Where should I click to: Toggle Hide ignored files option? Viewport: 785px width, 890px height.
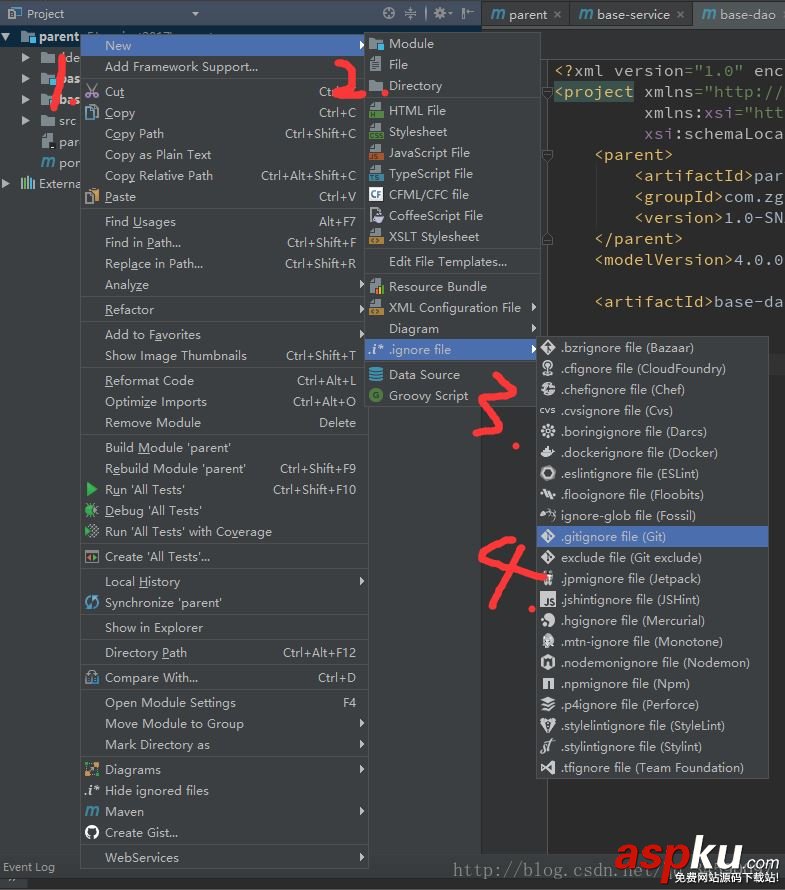[224, 791]
